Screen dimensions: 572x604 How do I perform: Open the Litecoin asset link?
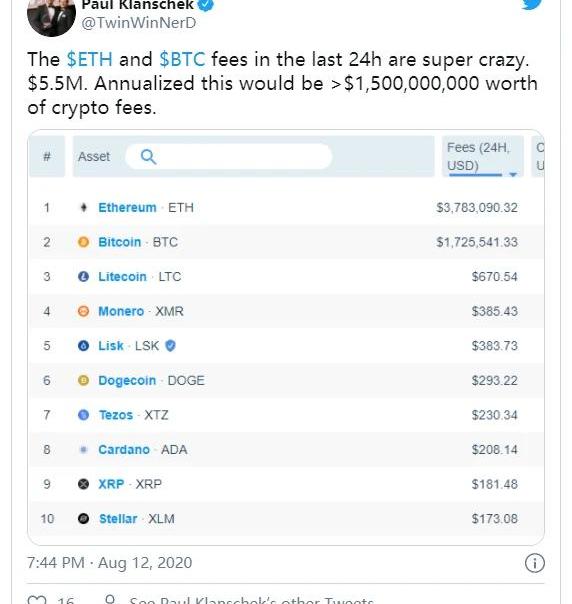coord(122,277)
